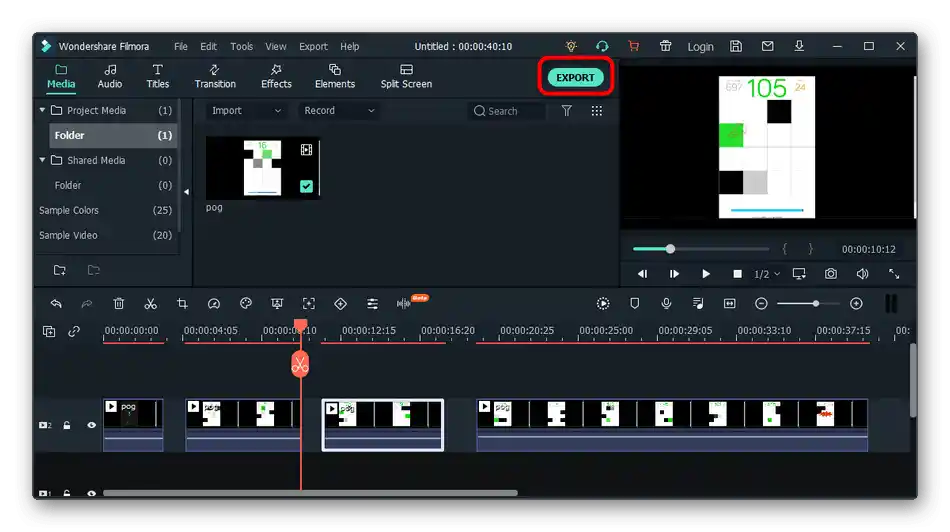Activate Motion Tracking crosshair icon
Screen dimensions: 950x532
[x=308, y=304]
